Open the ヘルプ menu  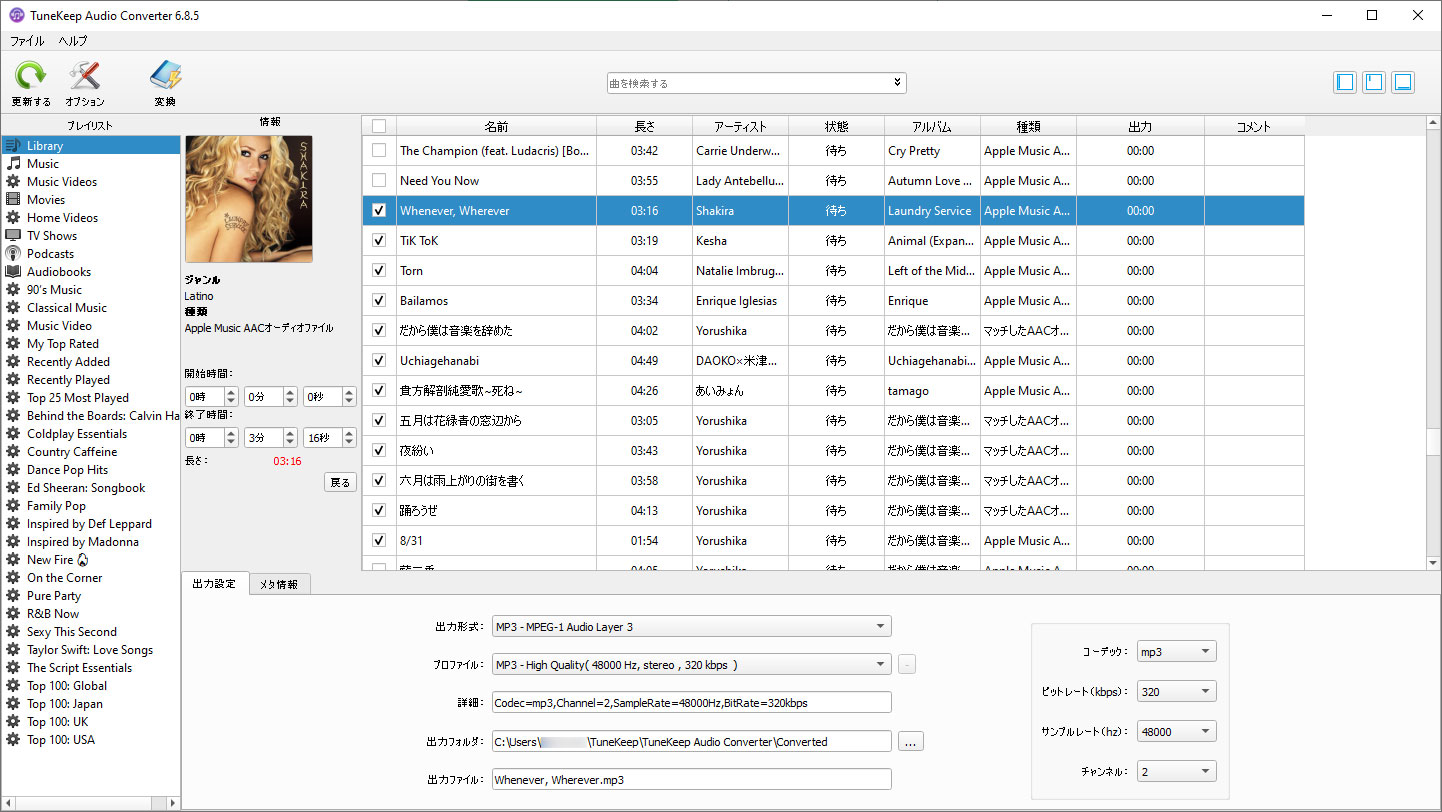point(73,41)
